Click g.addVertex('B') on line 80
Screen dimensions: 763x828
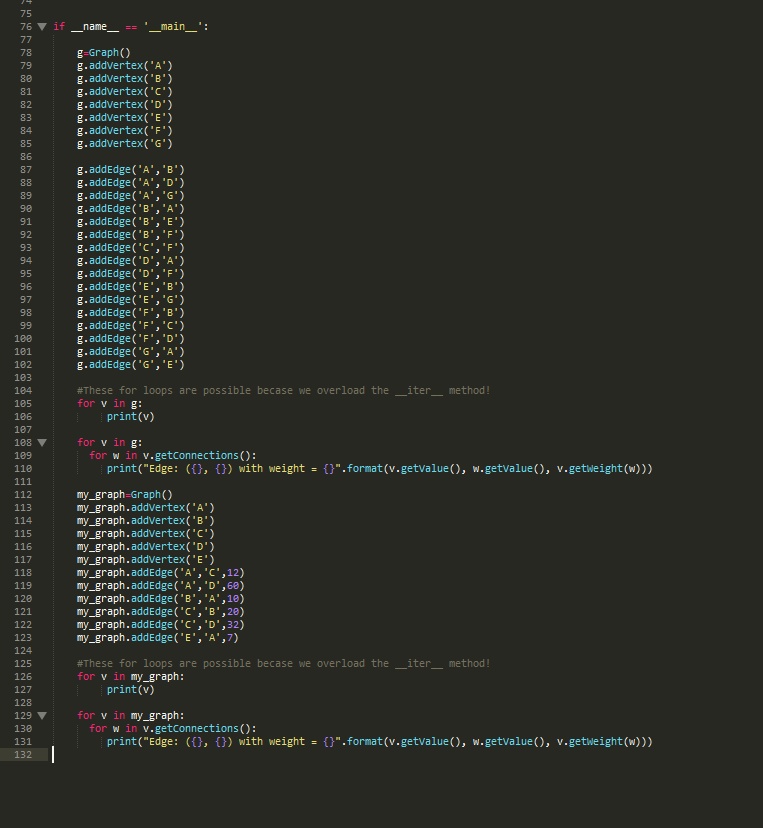point(125,79)
